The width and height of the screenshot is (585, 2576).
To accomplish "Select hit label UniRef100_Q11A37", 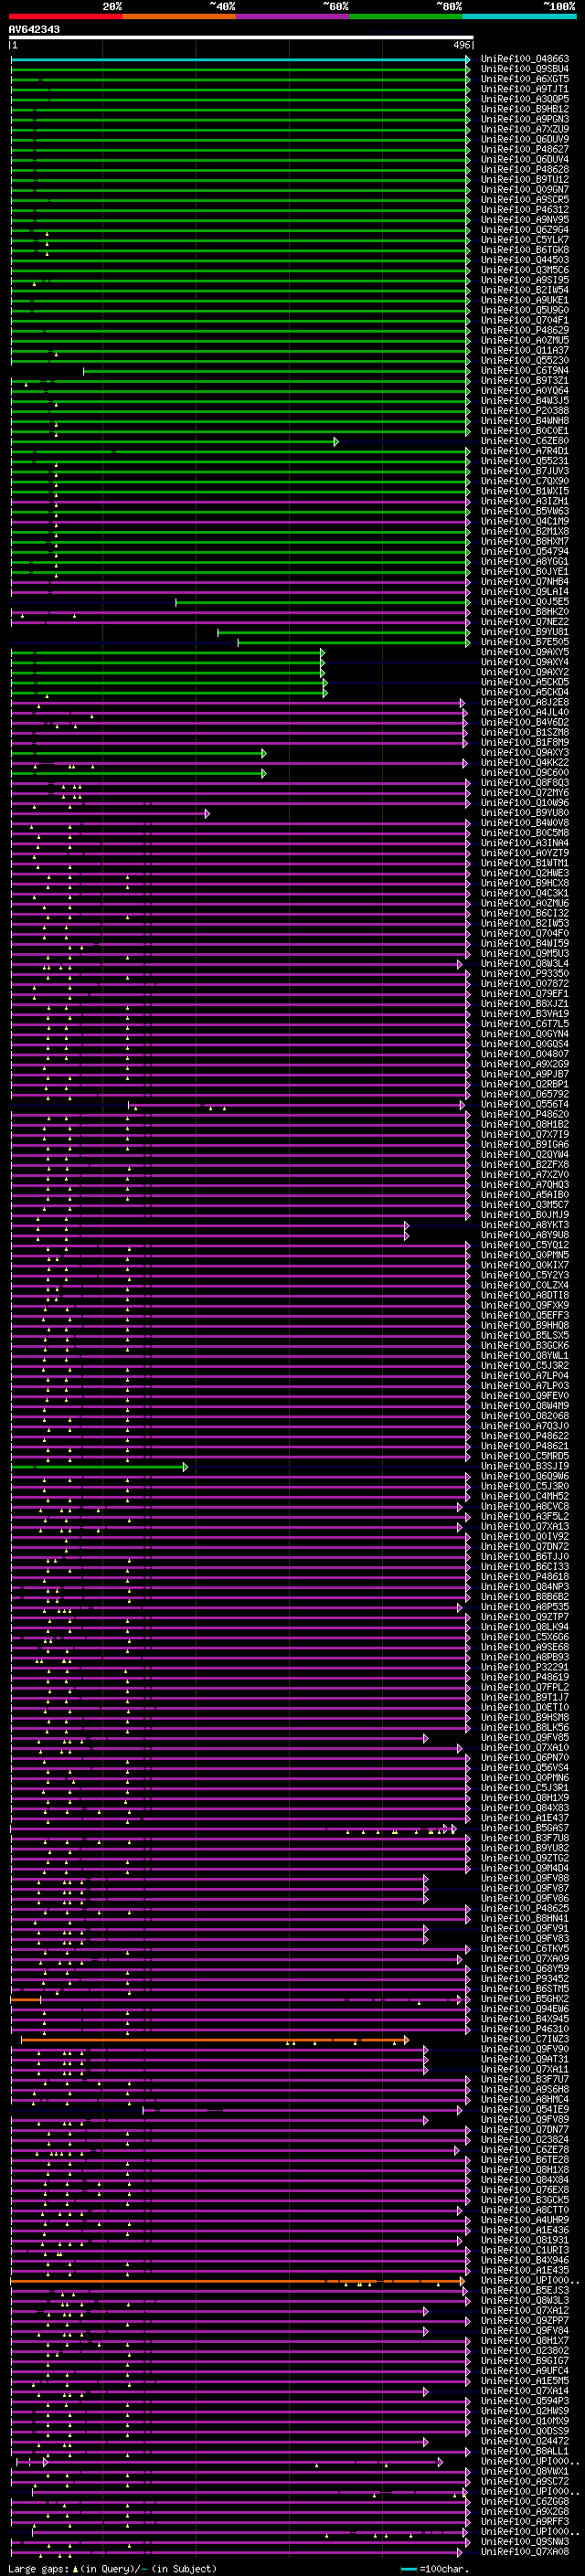I will pos(524,350).
